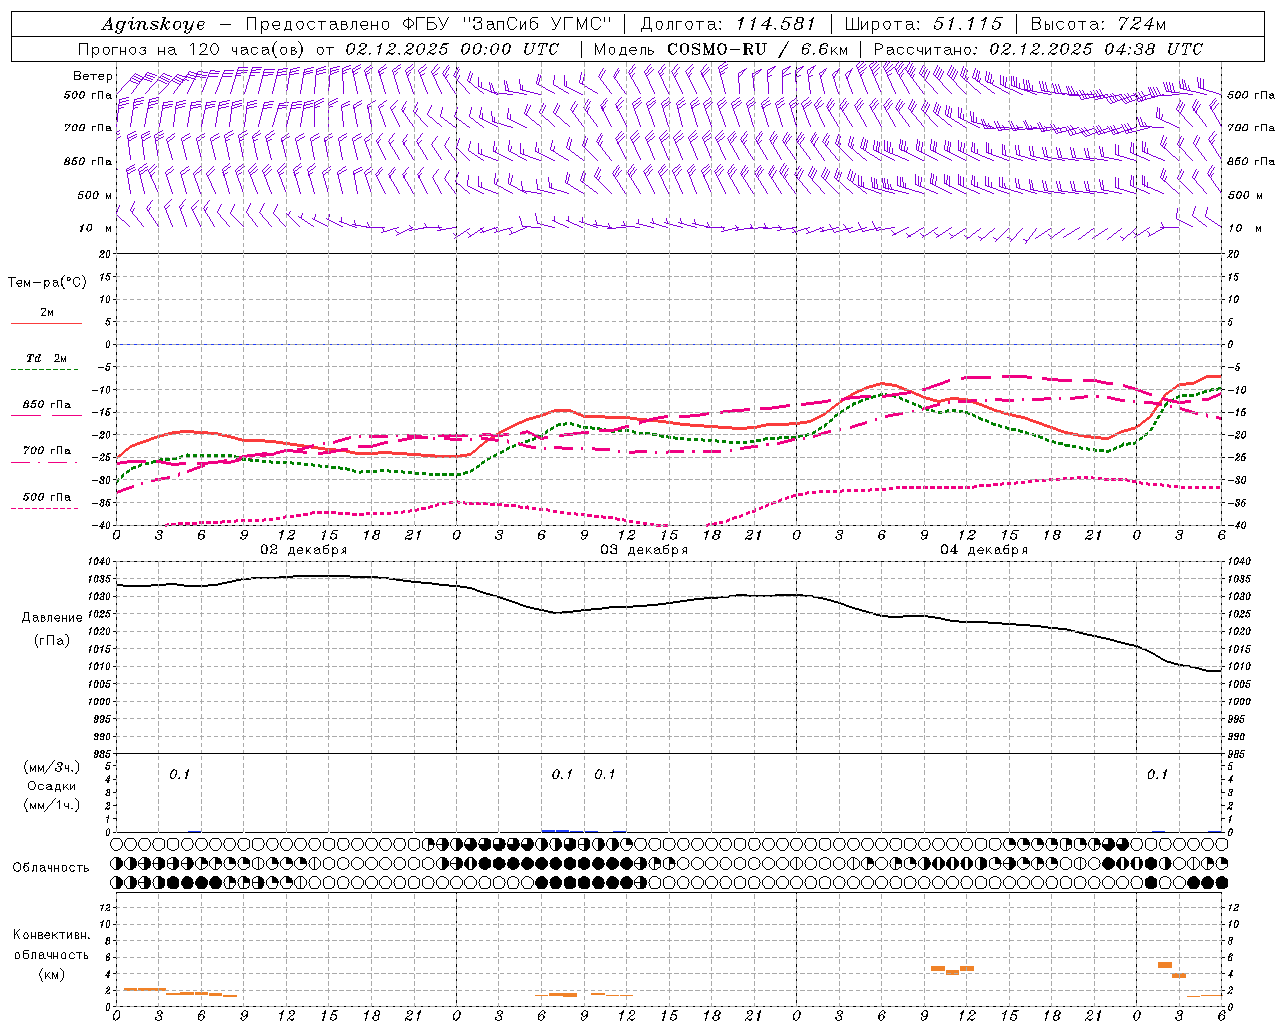Select the Давление pressure panel label
The height and width of the screenshot is (1024, 1280).
[x=52, y=618]
